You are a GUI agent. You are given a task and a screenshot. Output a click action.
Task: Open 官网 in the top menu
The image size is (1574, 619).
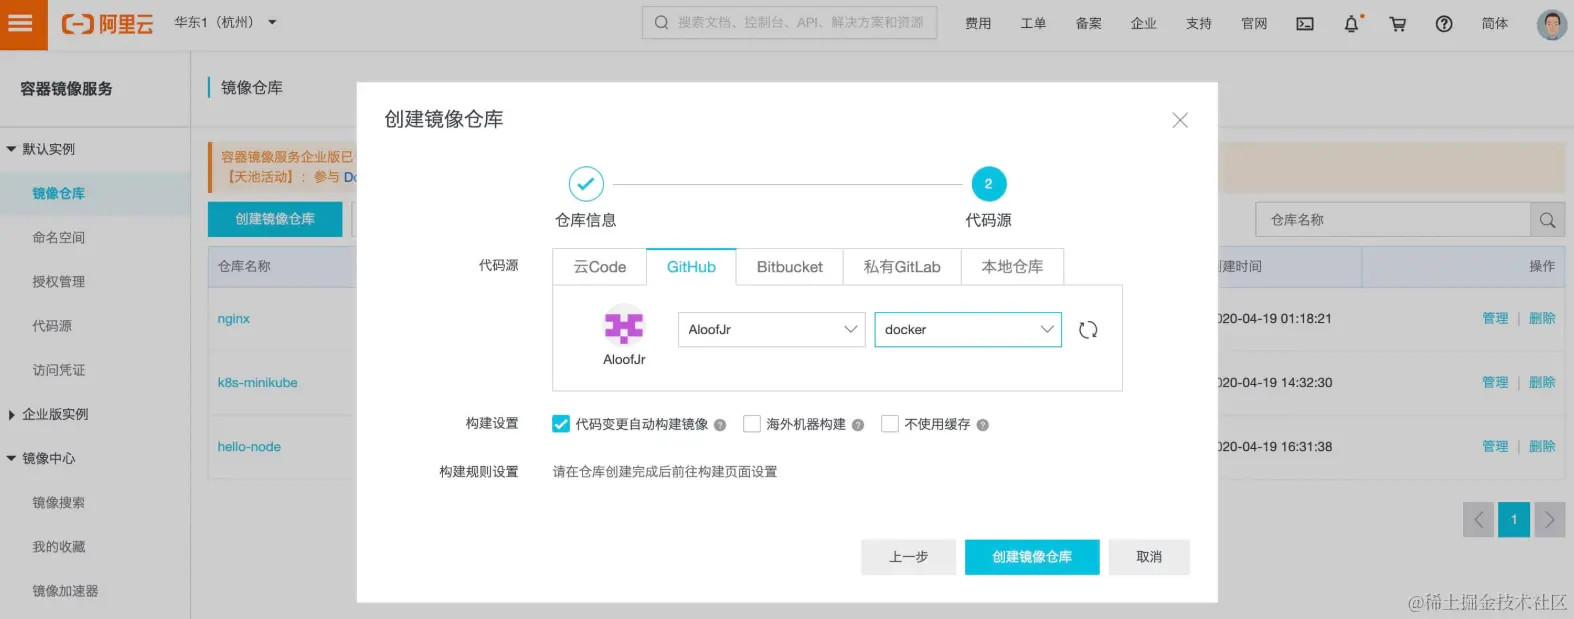1254,23
